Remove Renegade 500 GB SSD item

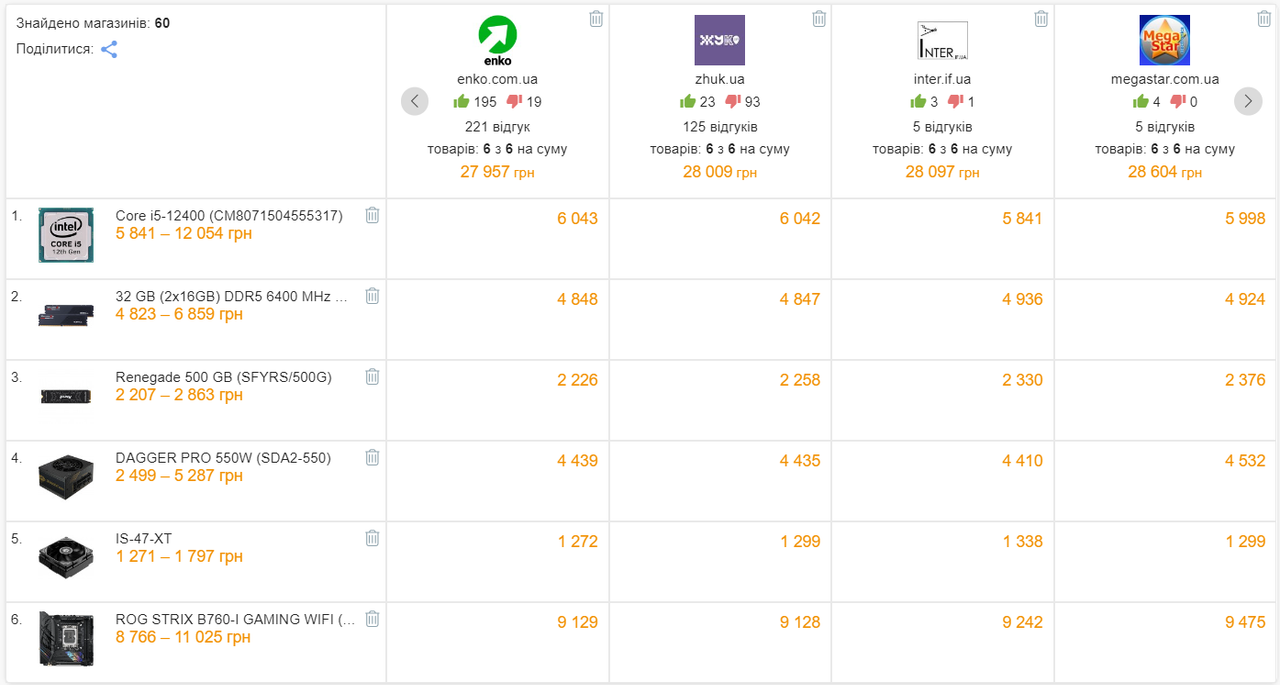pos(372,377)
